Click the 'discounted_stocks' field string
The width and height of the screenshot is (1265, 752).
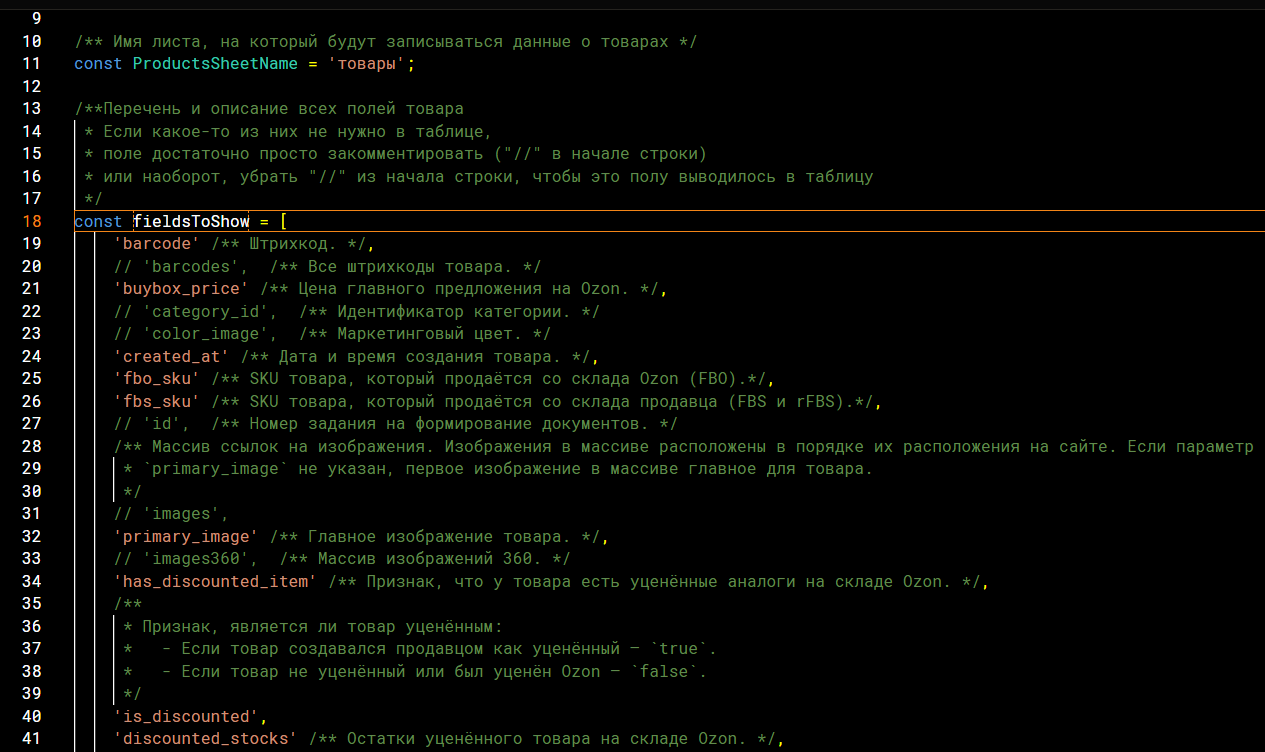pos(205,739)
